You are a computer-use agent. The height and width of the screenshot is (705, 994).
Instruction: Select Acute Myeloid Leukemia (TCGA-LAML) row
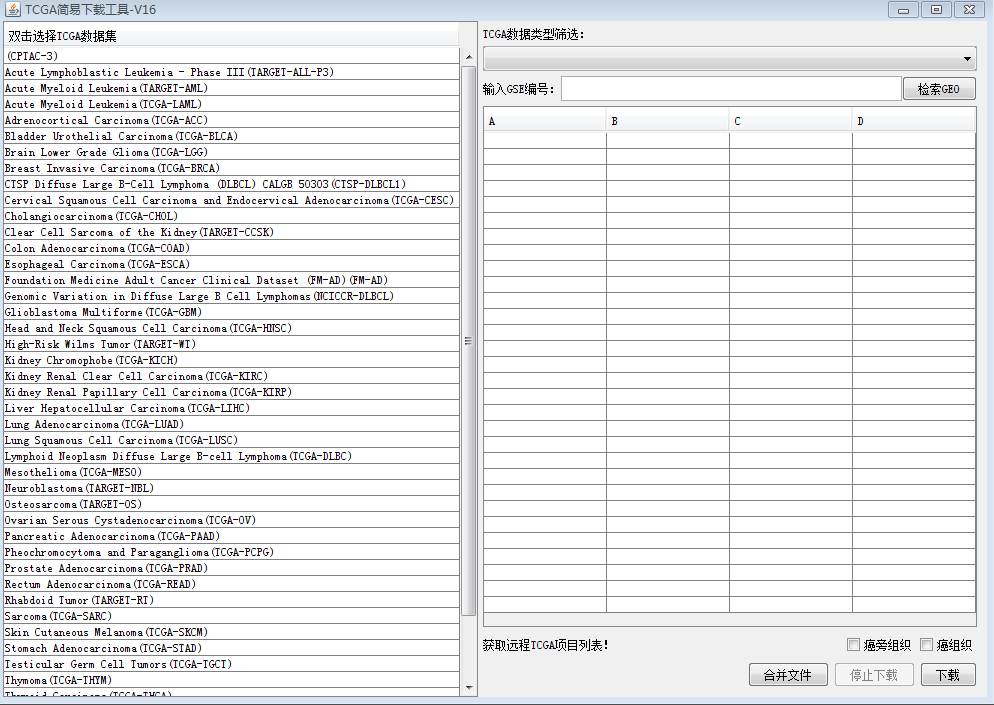(231, 104)
